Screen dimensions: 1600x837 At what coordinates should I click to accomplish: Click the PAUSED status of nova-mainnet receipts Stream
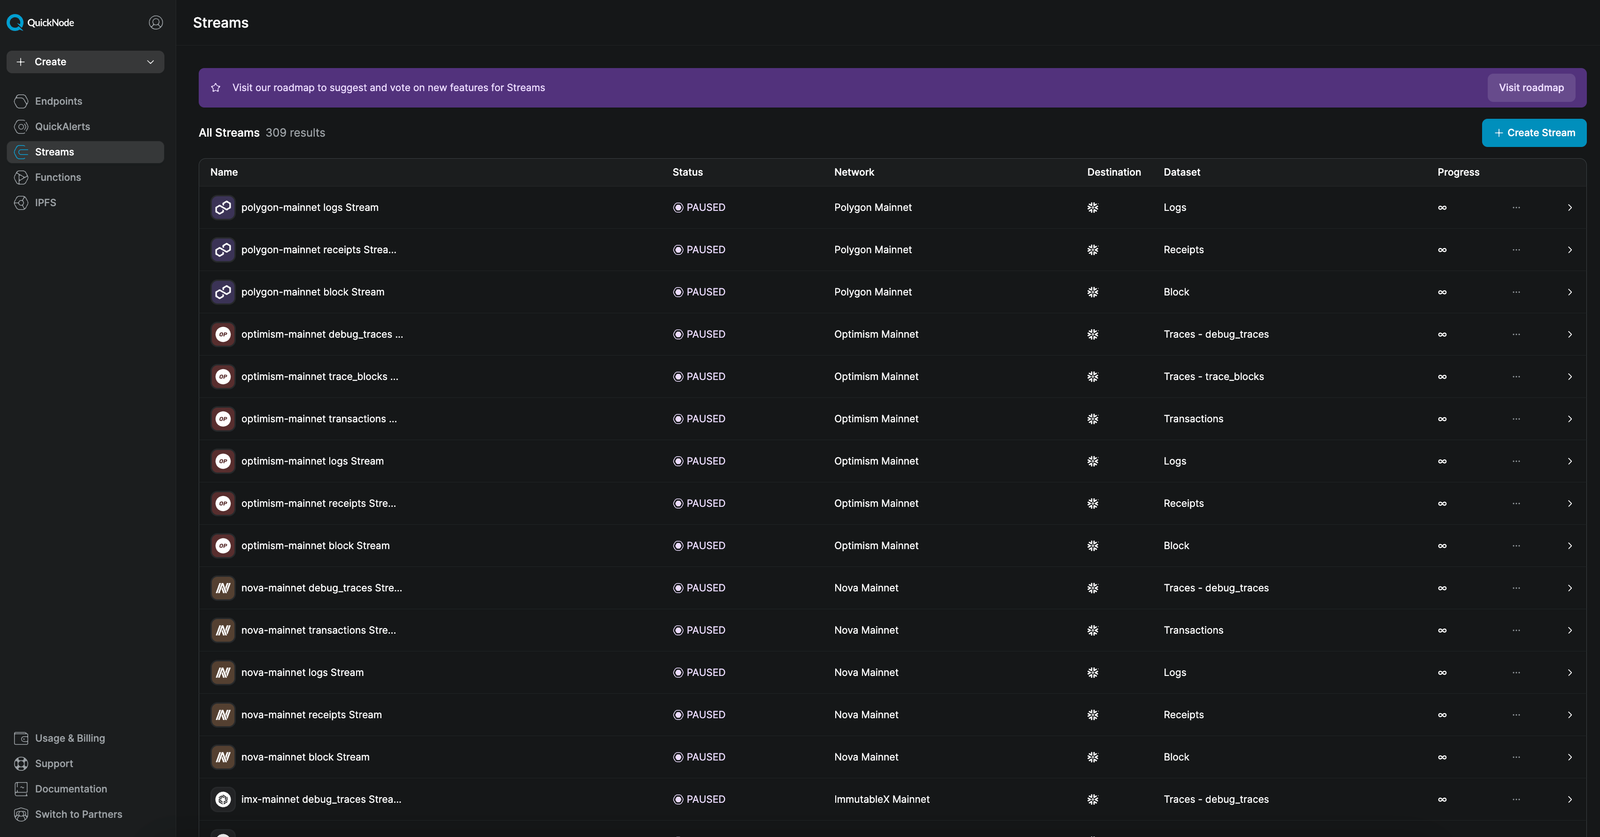click(699, 715)
